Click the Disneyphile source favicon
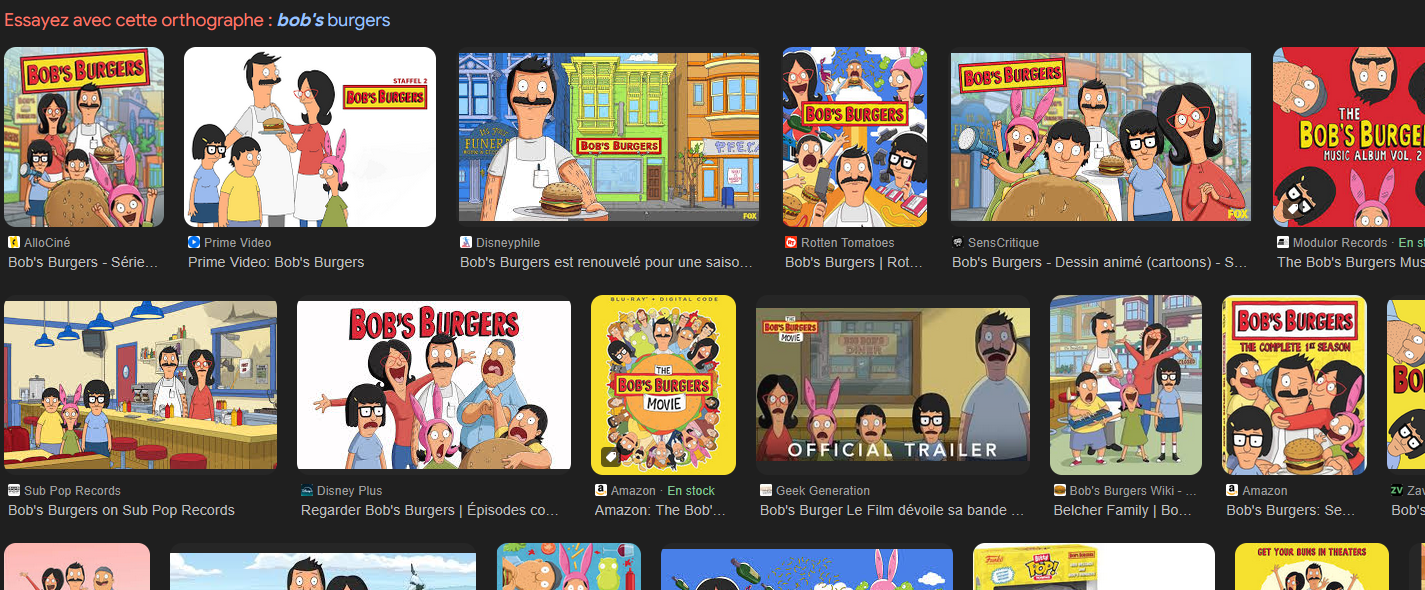This screenshot has width=1425, height=590. 466,243
